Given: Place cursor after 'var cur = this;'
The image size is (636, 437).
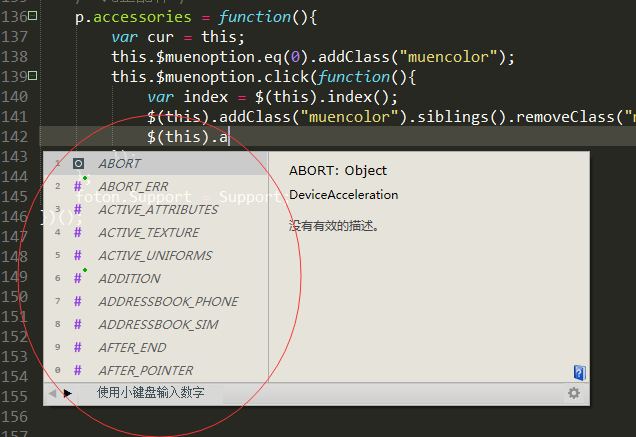Looking at the screenshot, I should [x=231, y=37].
